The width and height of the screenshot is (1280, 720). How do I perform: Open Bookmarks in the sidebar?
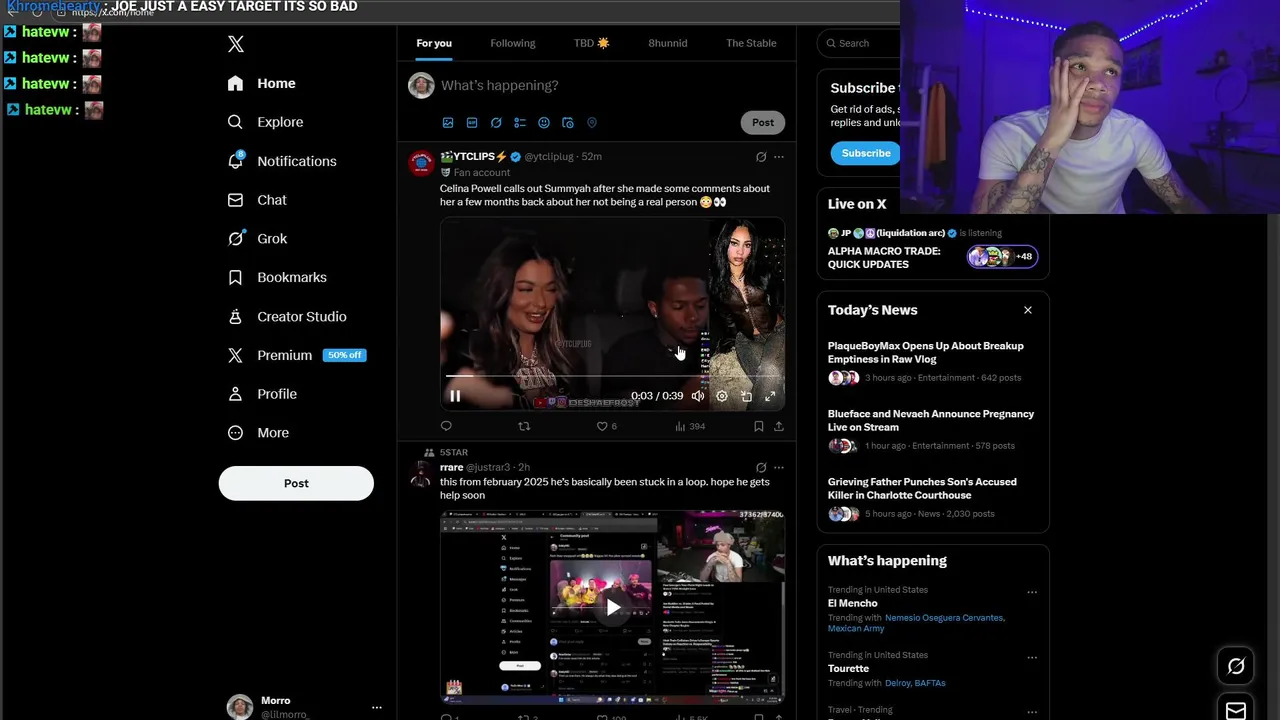[x=278, y=277]
